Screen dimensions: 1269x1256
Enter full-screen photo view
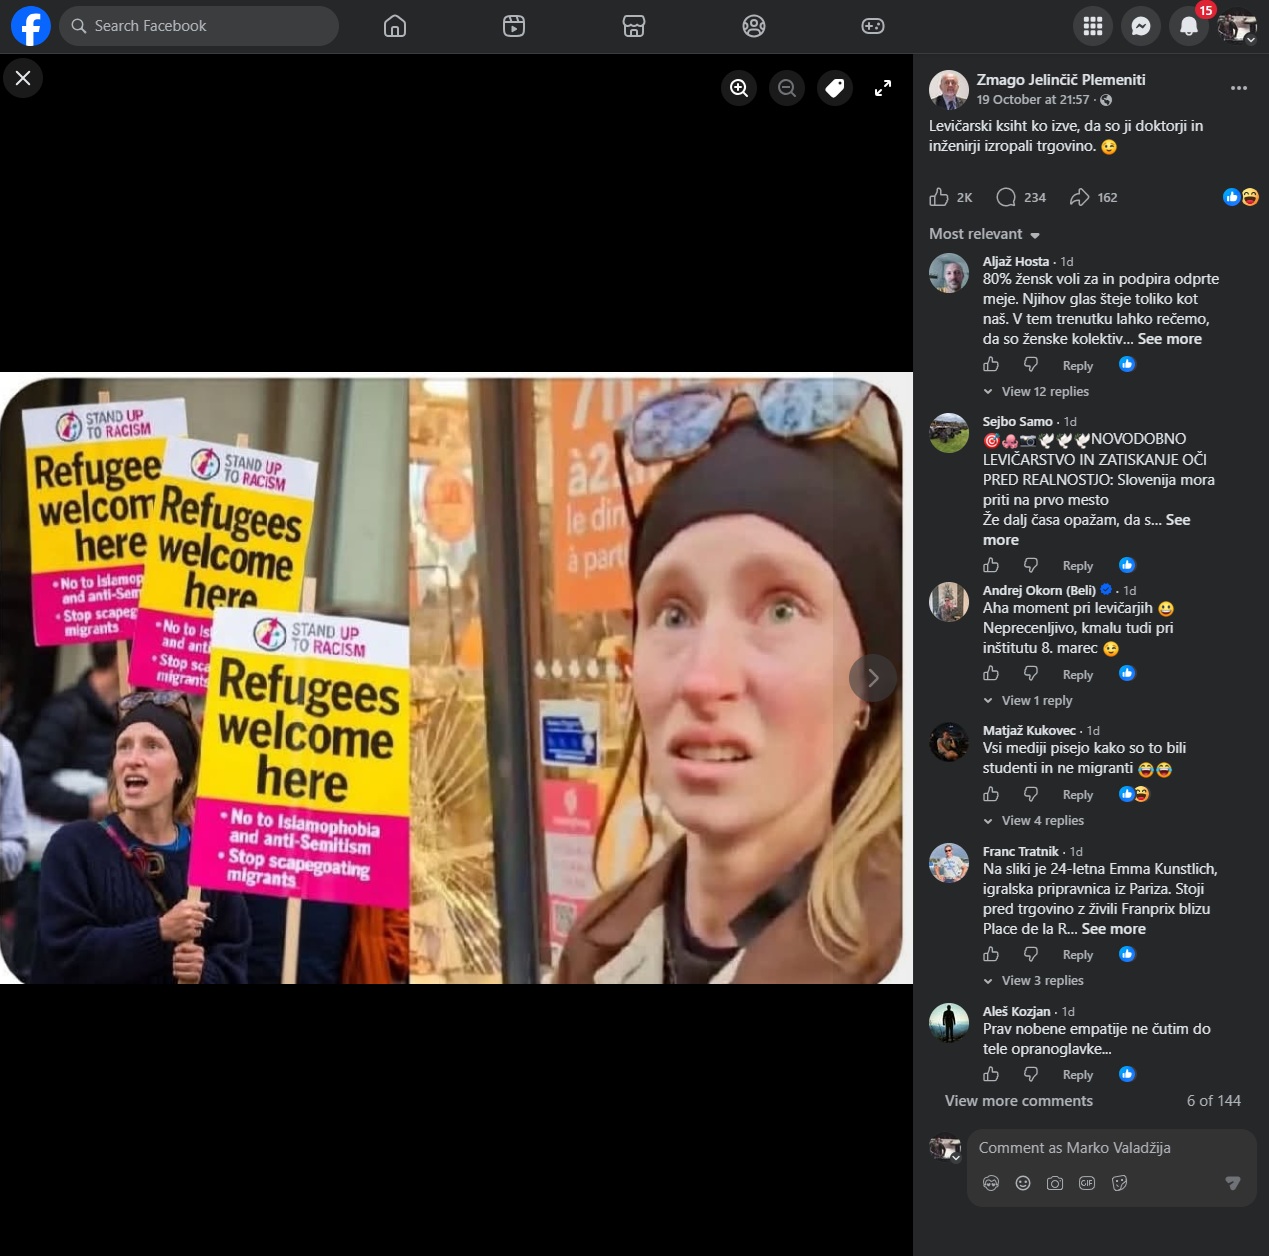tap(883, 88)
